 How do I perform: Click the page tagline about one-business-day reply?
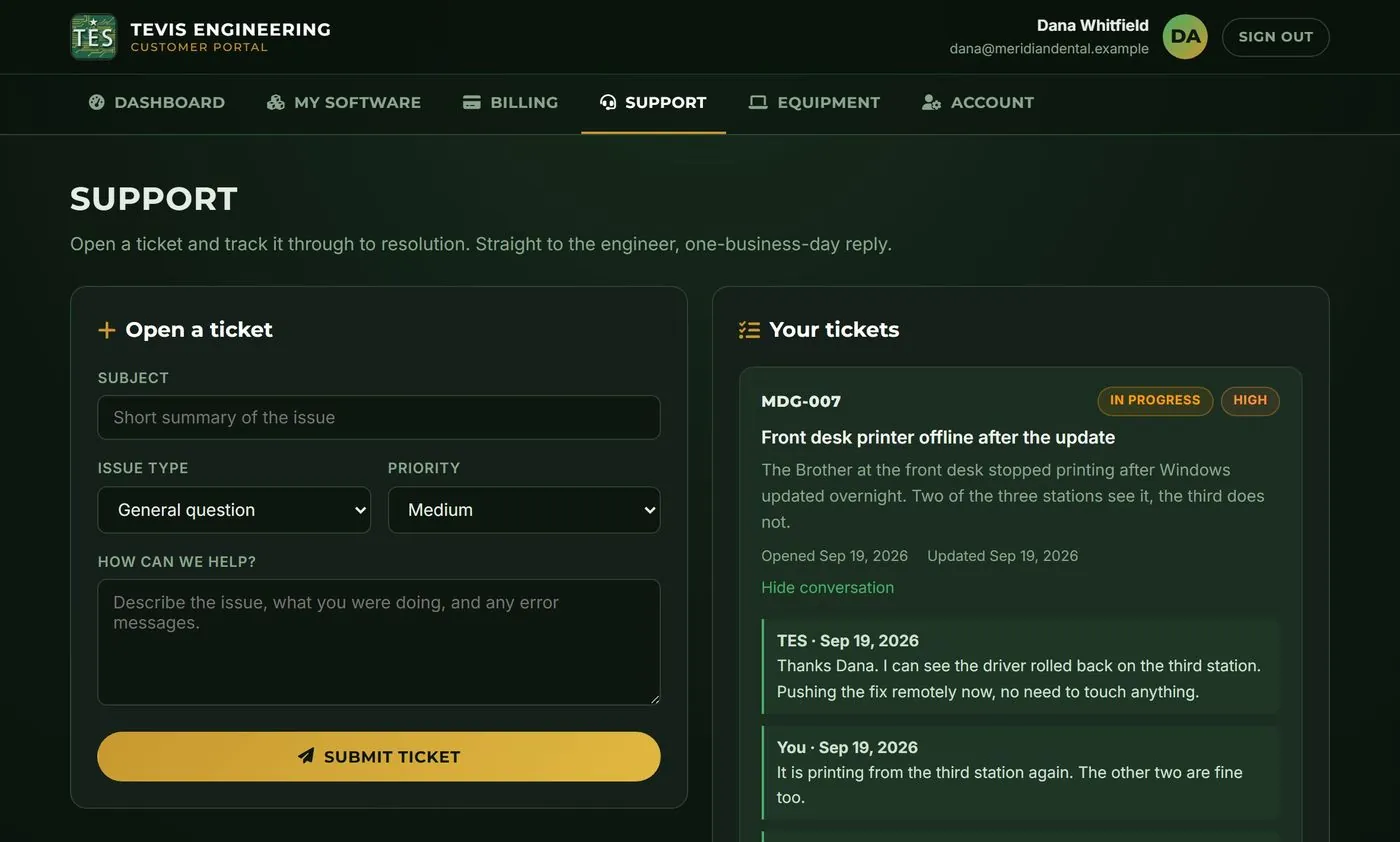click(481, 244)
